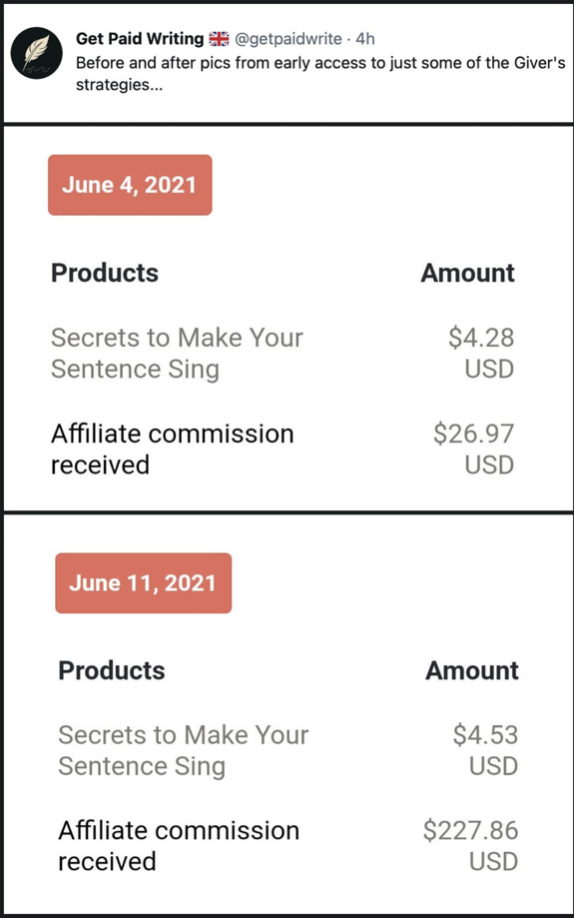Click the $4.28 USD amount
Screen dimensions: 574x918
[x=481, y=354]
